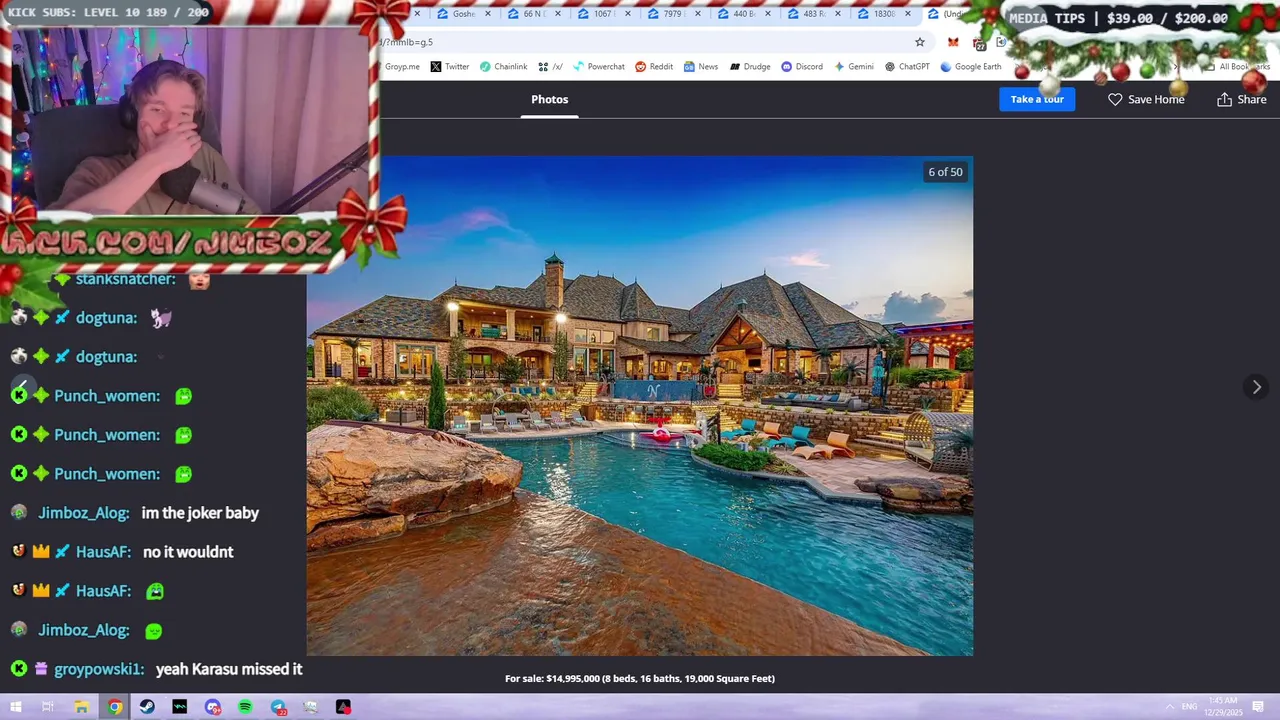Image resolution: width=1280 pixels, height=720 pixels.
Task: Click the MEDIA TIPS goal overlay
Action: [1118, 18]
